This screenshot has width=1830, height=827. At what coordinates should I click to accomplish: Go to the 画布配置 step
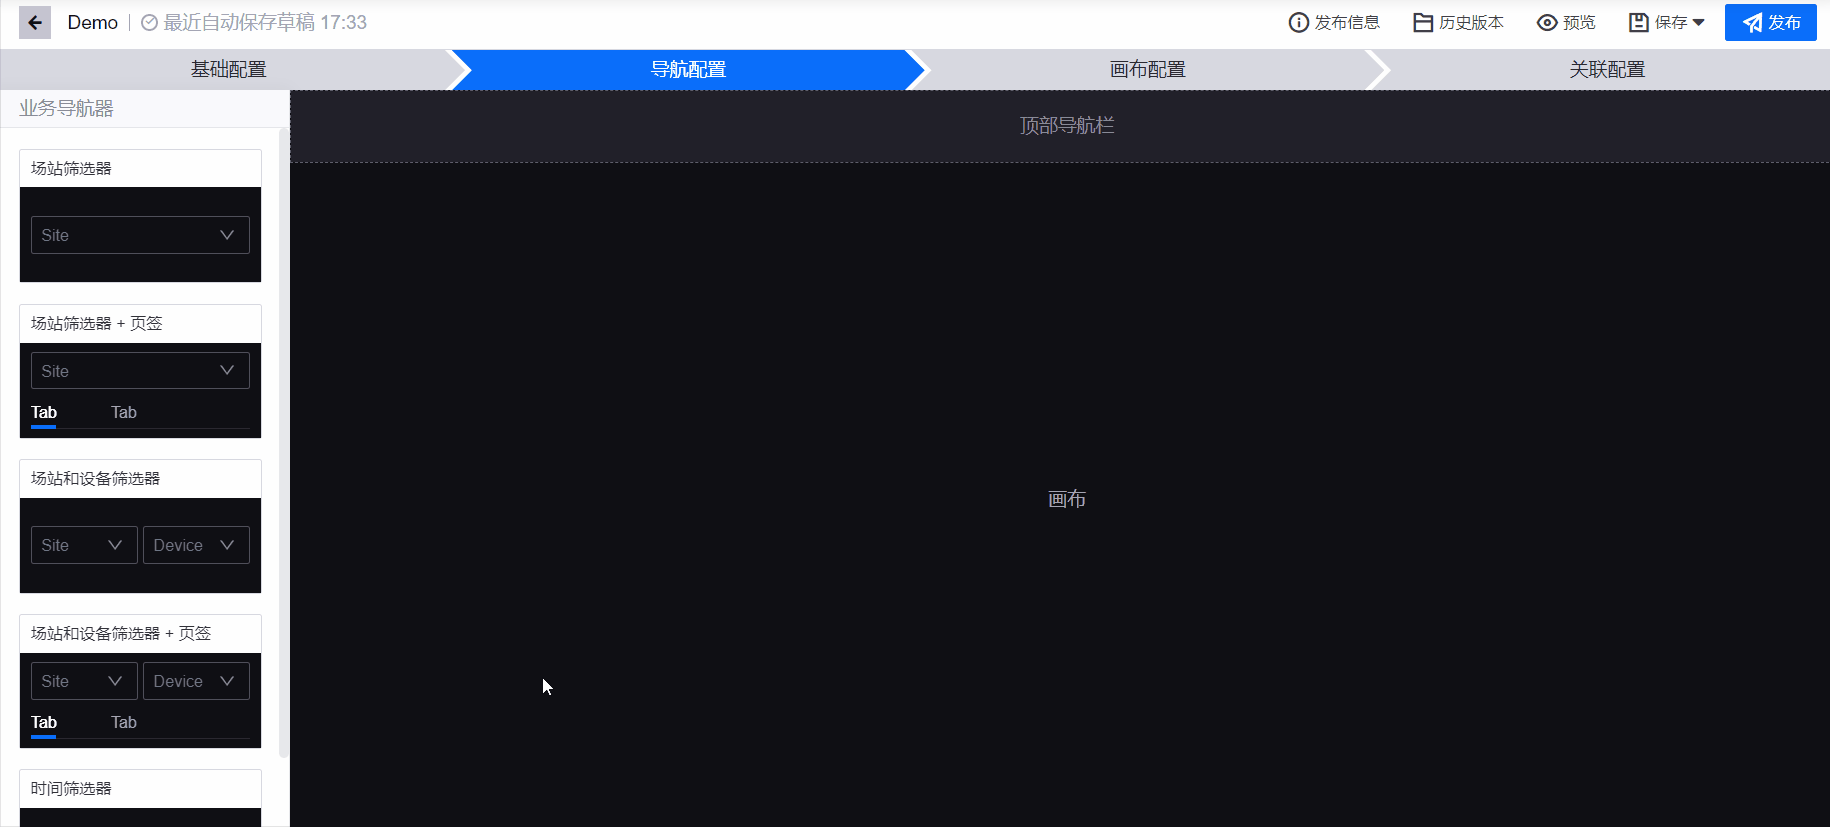click(x=1147, y=69)
